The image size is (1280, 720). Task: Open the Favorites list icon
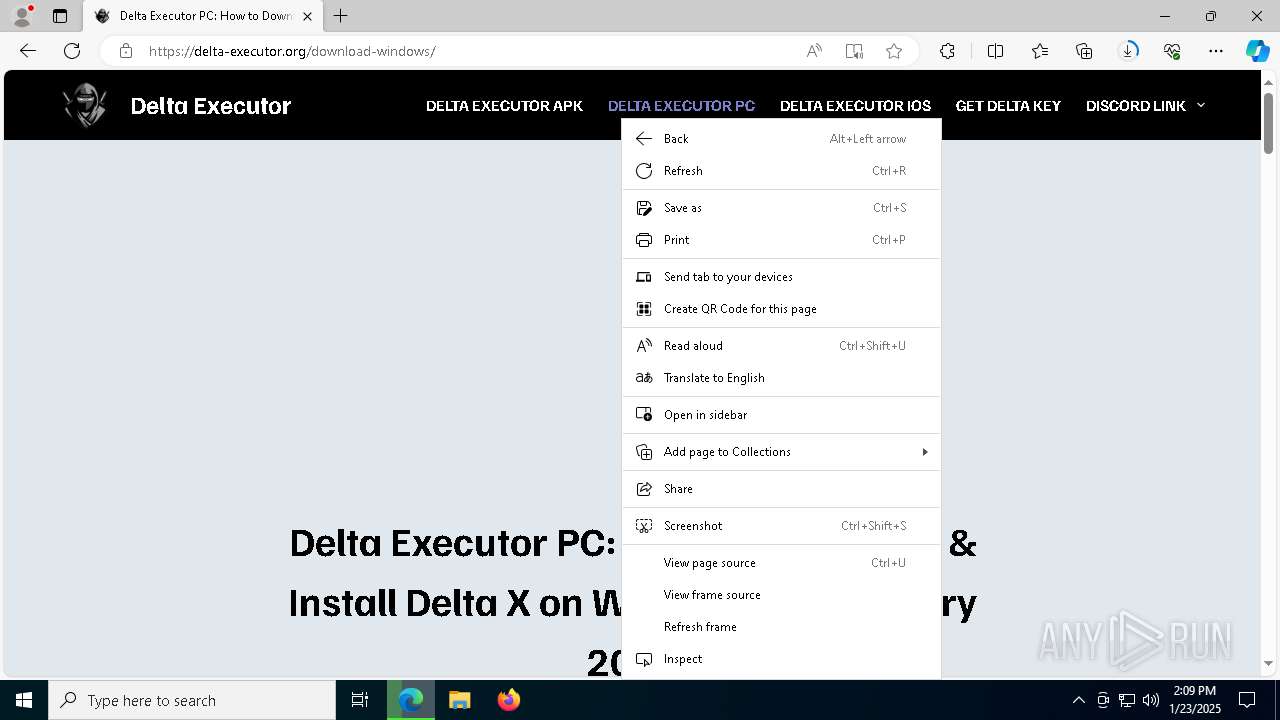pos(1040,51)
